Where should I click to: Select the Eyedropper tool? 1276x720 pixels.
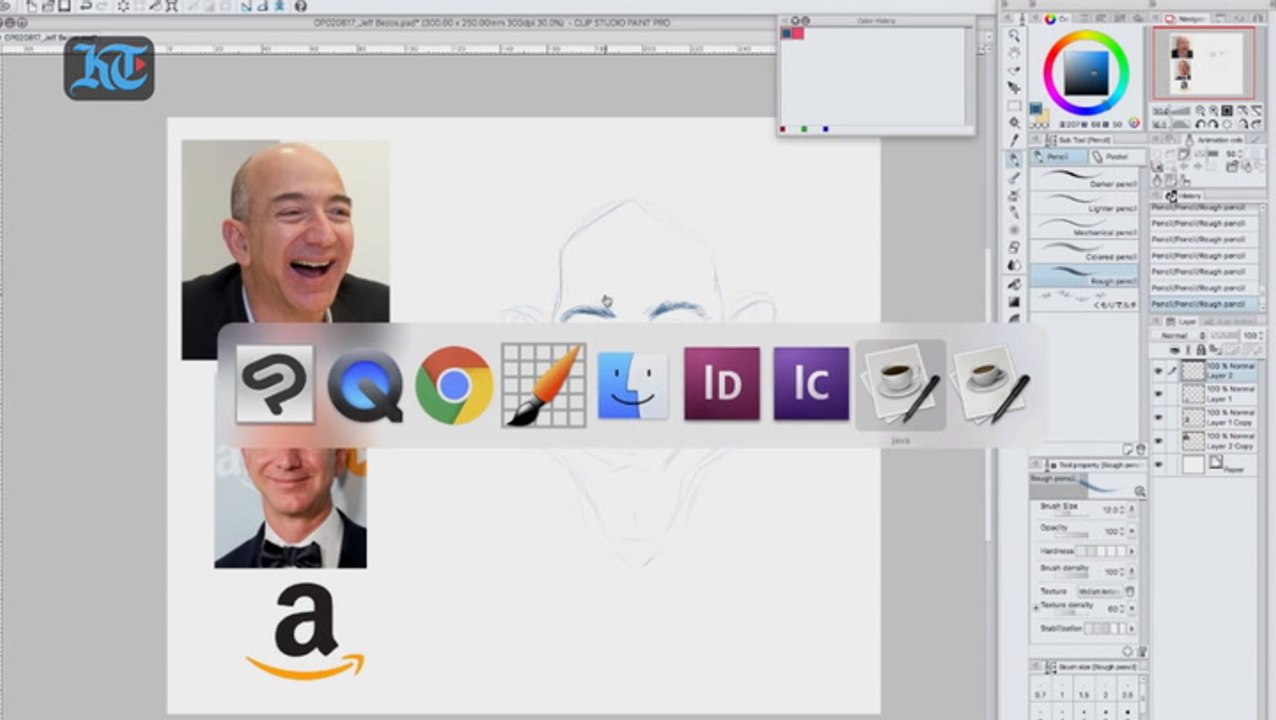pos(1014,140)
